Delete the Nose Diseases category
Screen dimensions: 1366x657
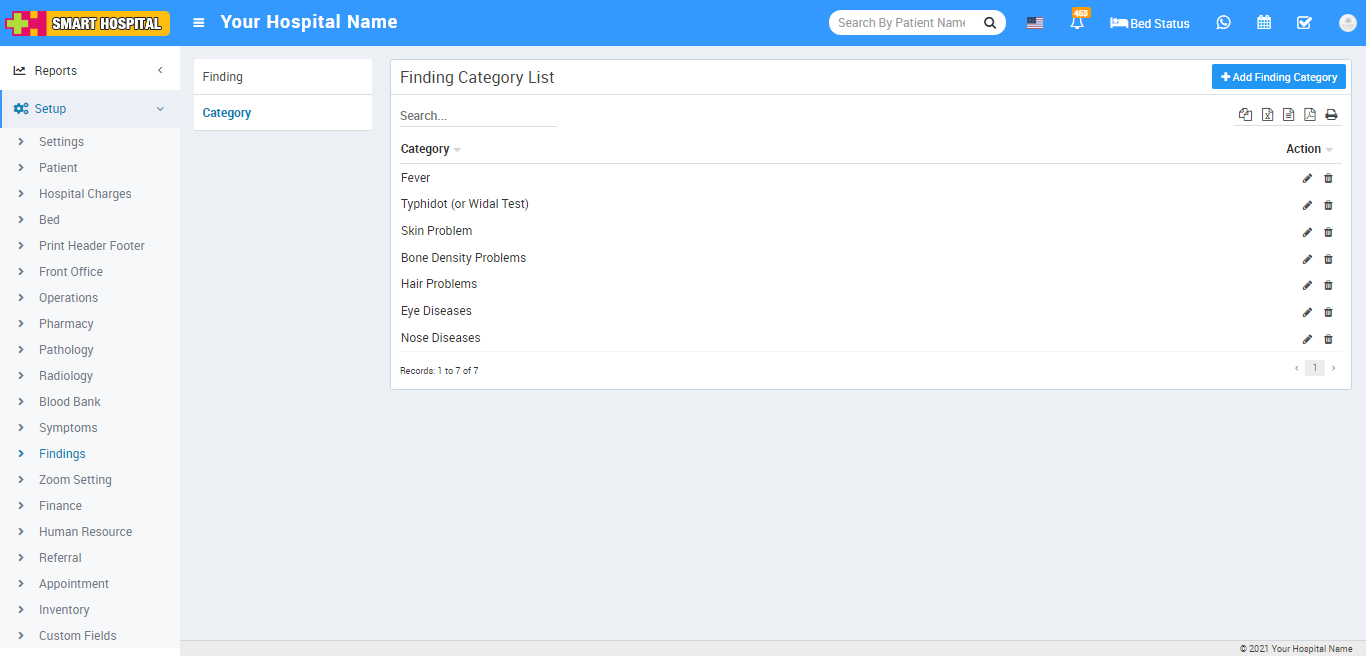1328,339
